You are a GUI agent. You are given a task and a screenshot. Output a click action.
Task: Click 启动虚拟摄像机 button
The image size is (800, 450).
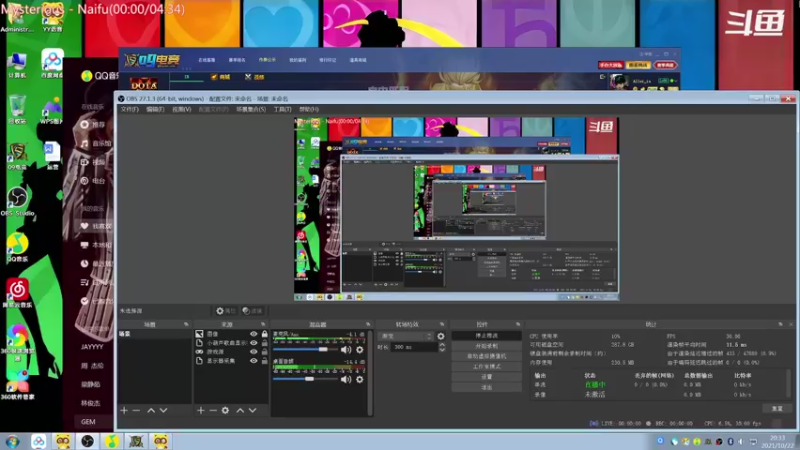pos(486,356)
